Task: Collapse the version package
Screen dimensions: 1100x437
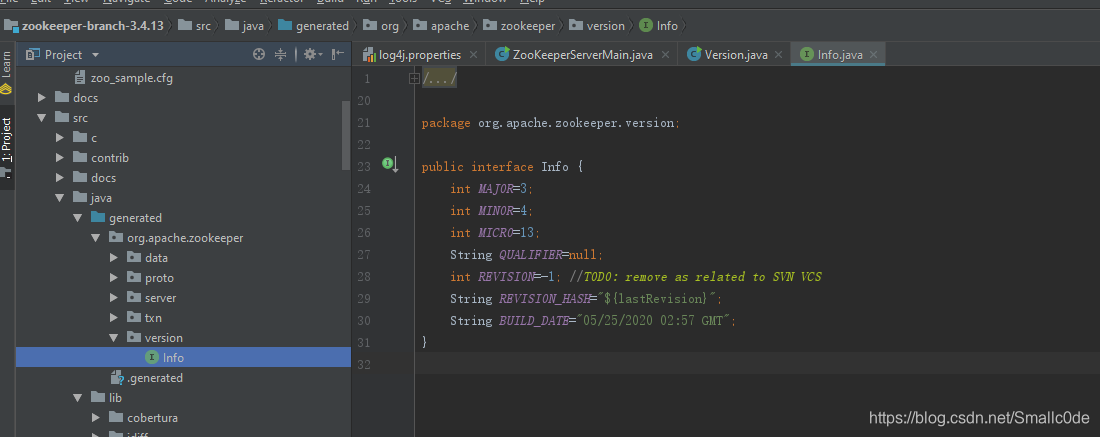Action: click(114, 337)
